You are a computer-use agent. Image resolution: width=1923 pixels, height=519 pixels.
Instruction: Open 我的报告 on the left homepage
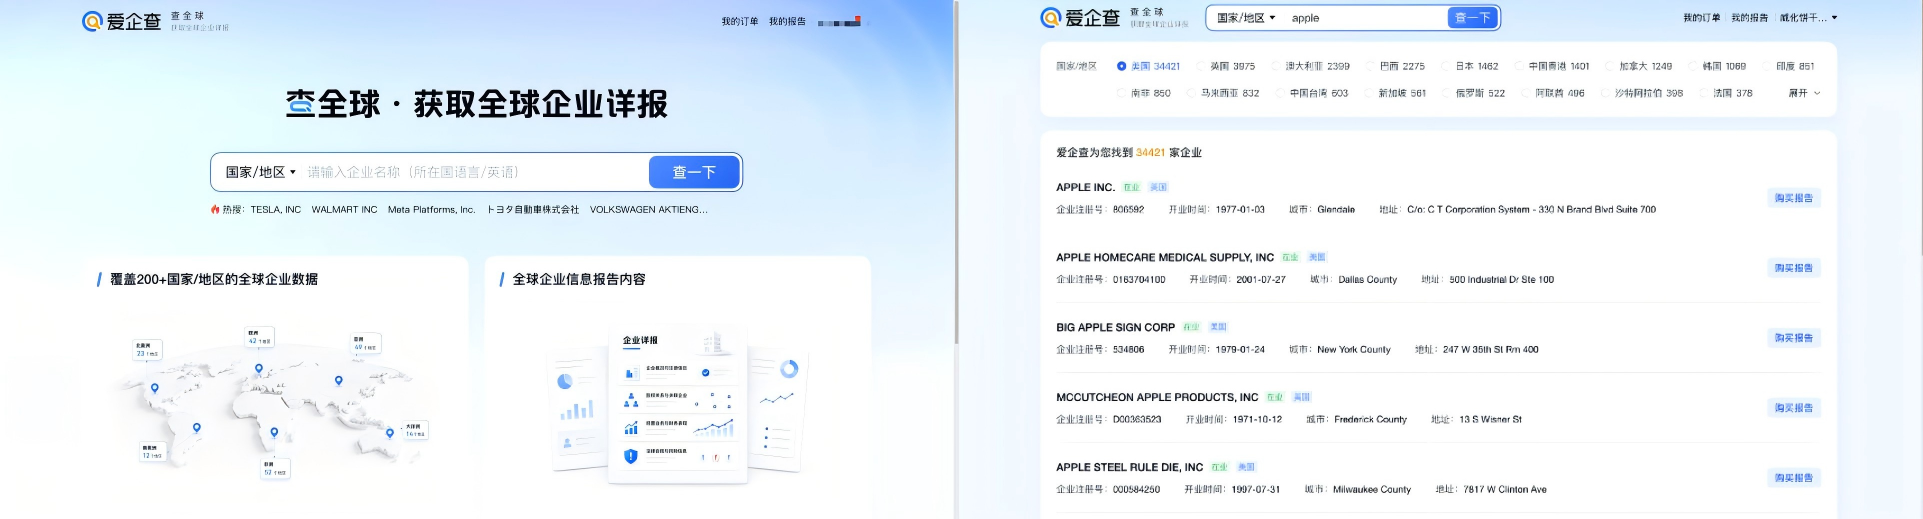click(x=787, y=21)
